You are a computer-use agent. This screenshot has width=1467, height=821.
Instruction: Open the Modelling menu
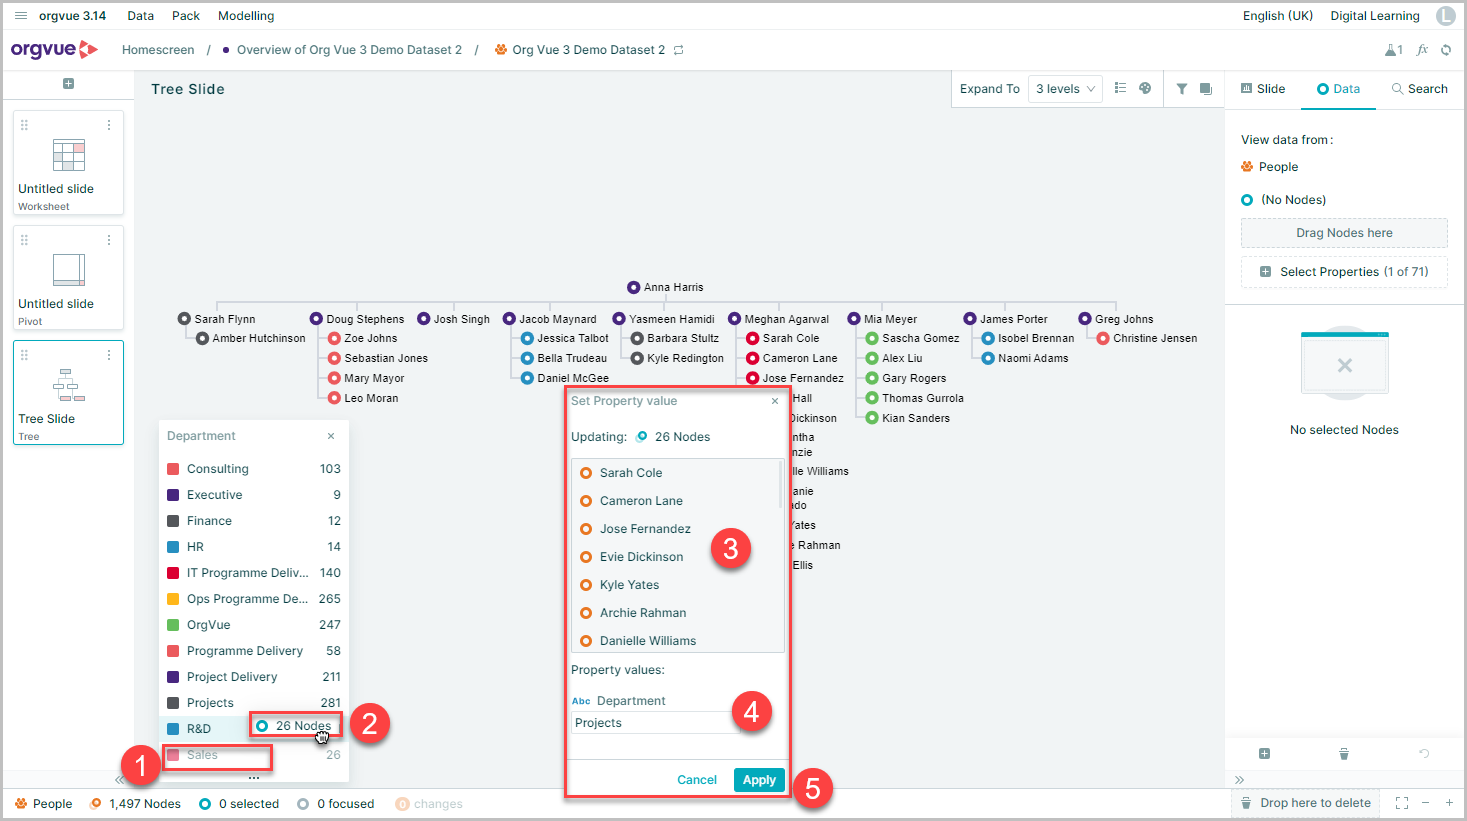[x=246, y=16]
